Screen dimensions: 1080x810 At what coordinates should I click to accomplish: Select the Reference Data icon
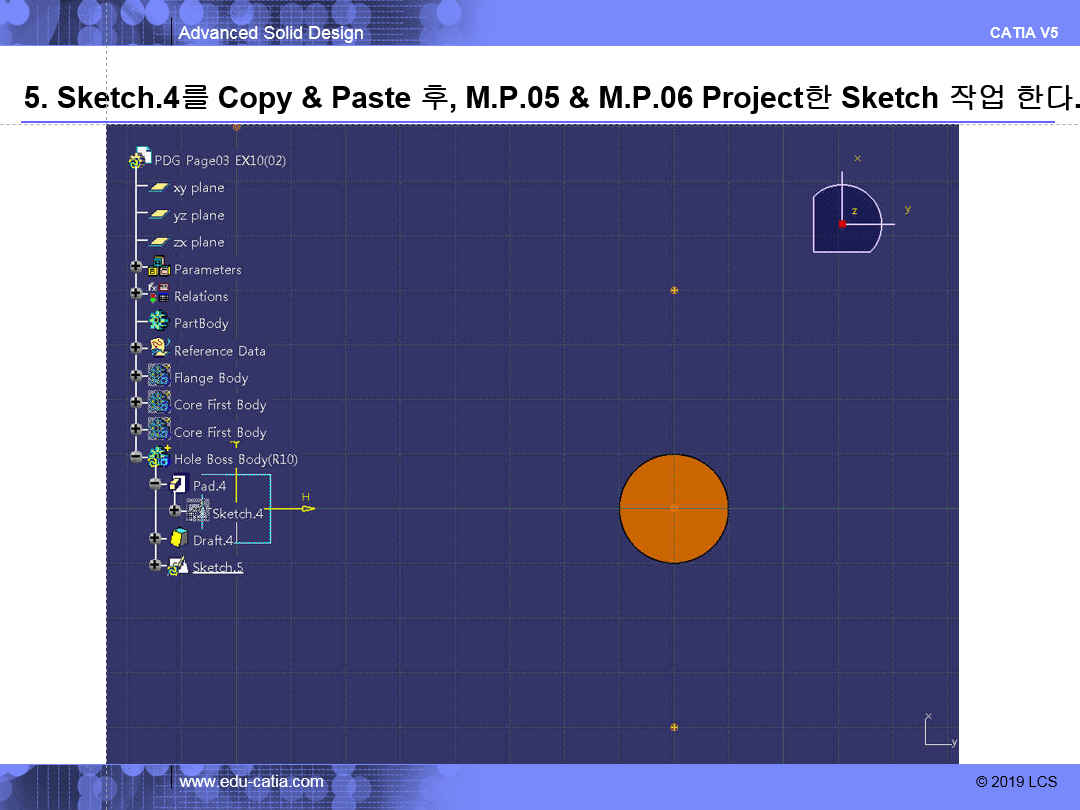pyautogui.click(x=159, y=350)
